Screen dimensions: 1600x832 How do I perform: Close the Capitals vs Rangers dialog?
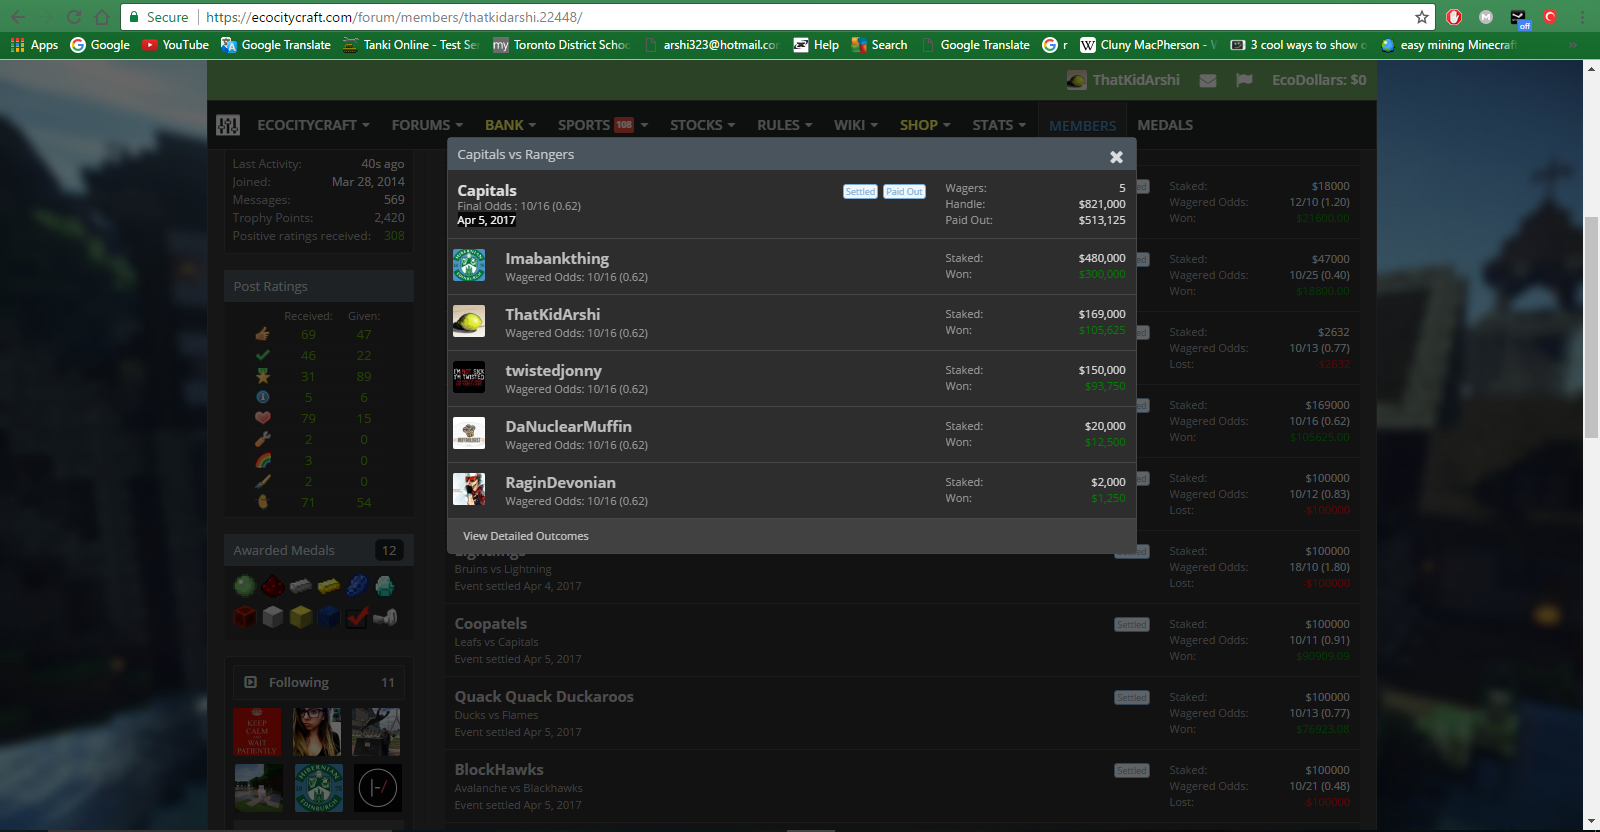tap(1116, 156)
